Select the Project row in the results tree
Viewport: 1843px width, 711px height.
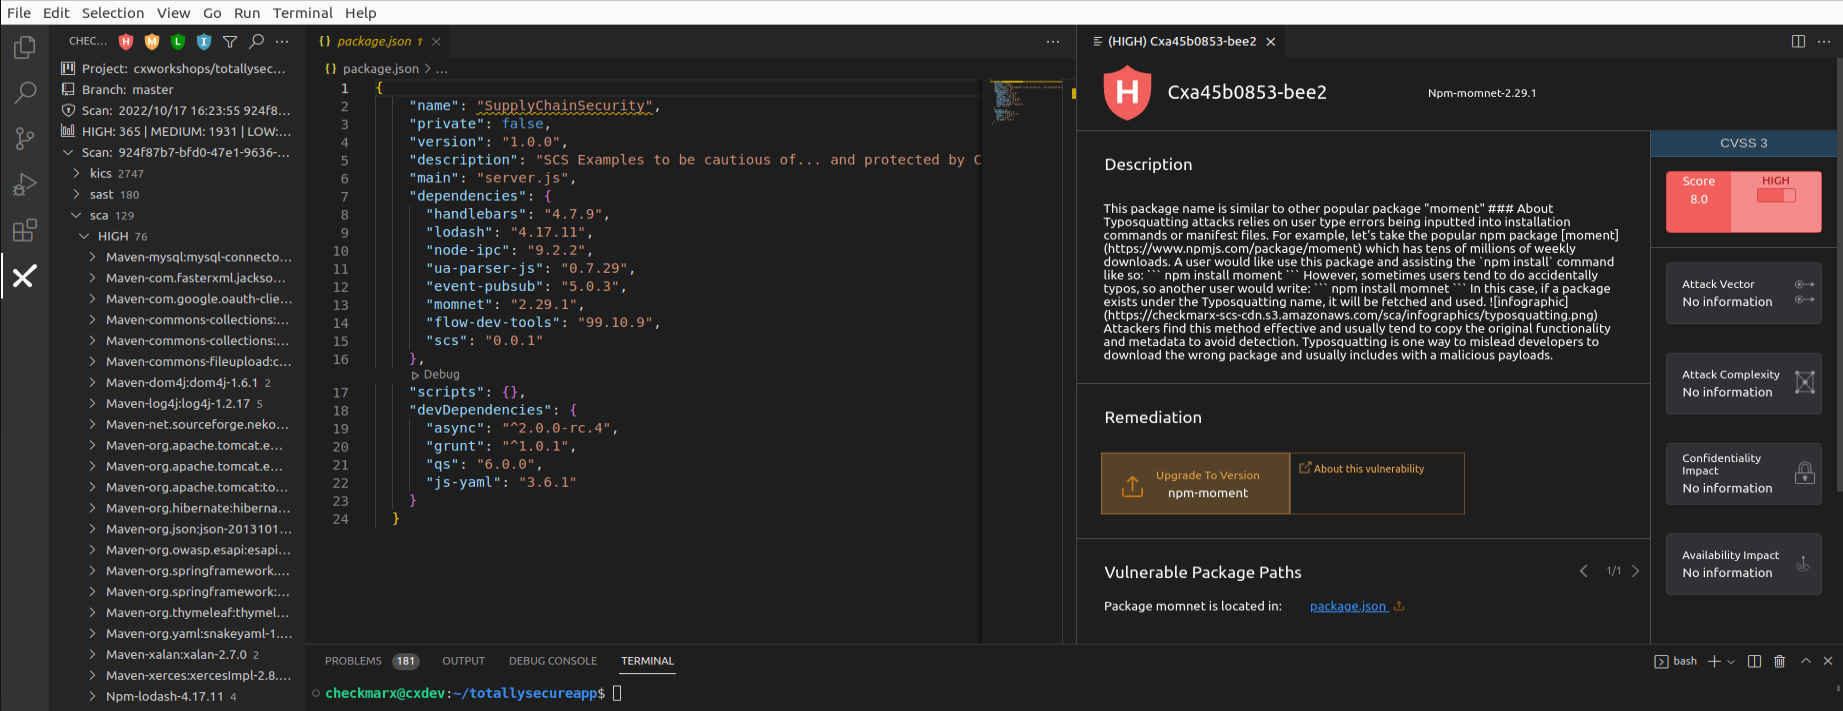(177, 68)
